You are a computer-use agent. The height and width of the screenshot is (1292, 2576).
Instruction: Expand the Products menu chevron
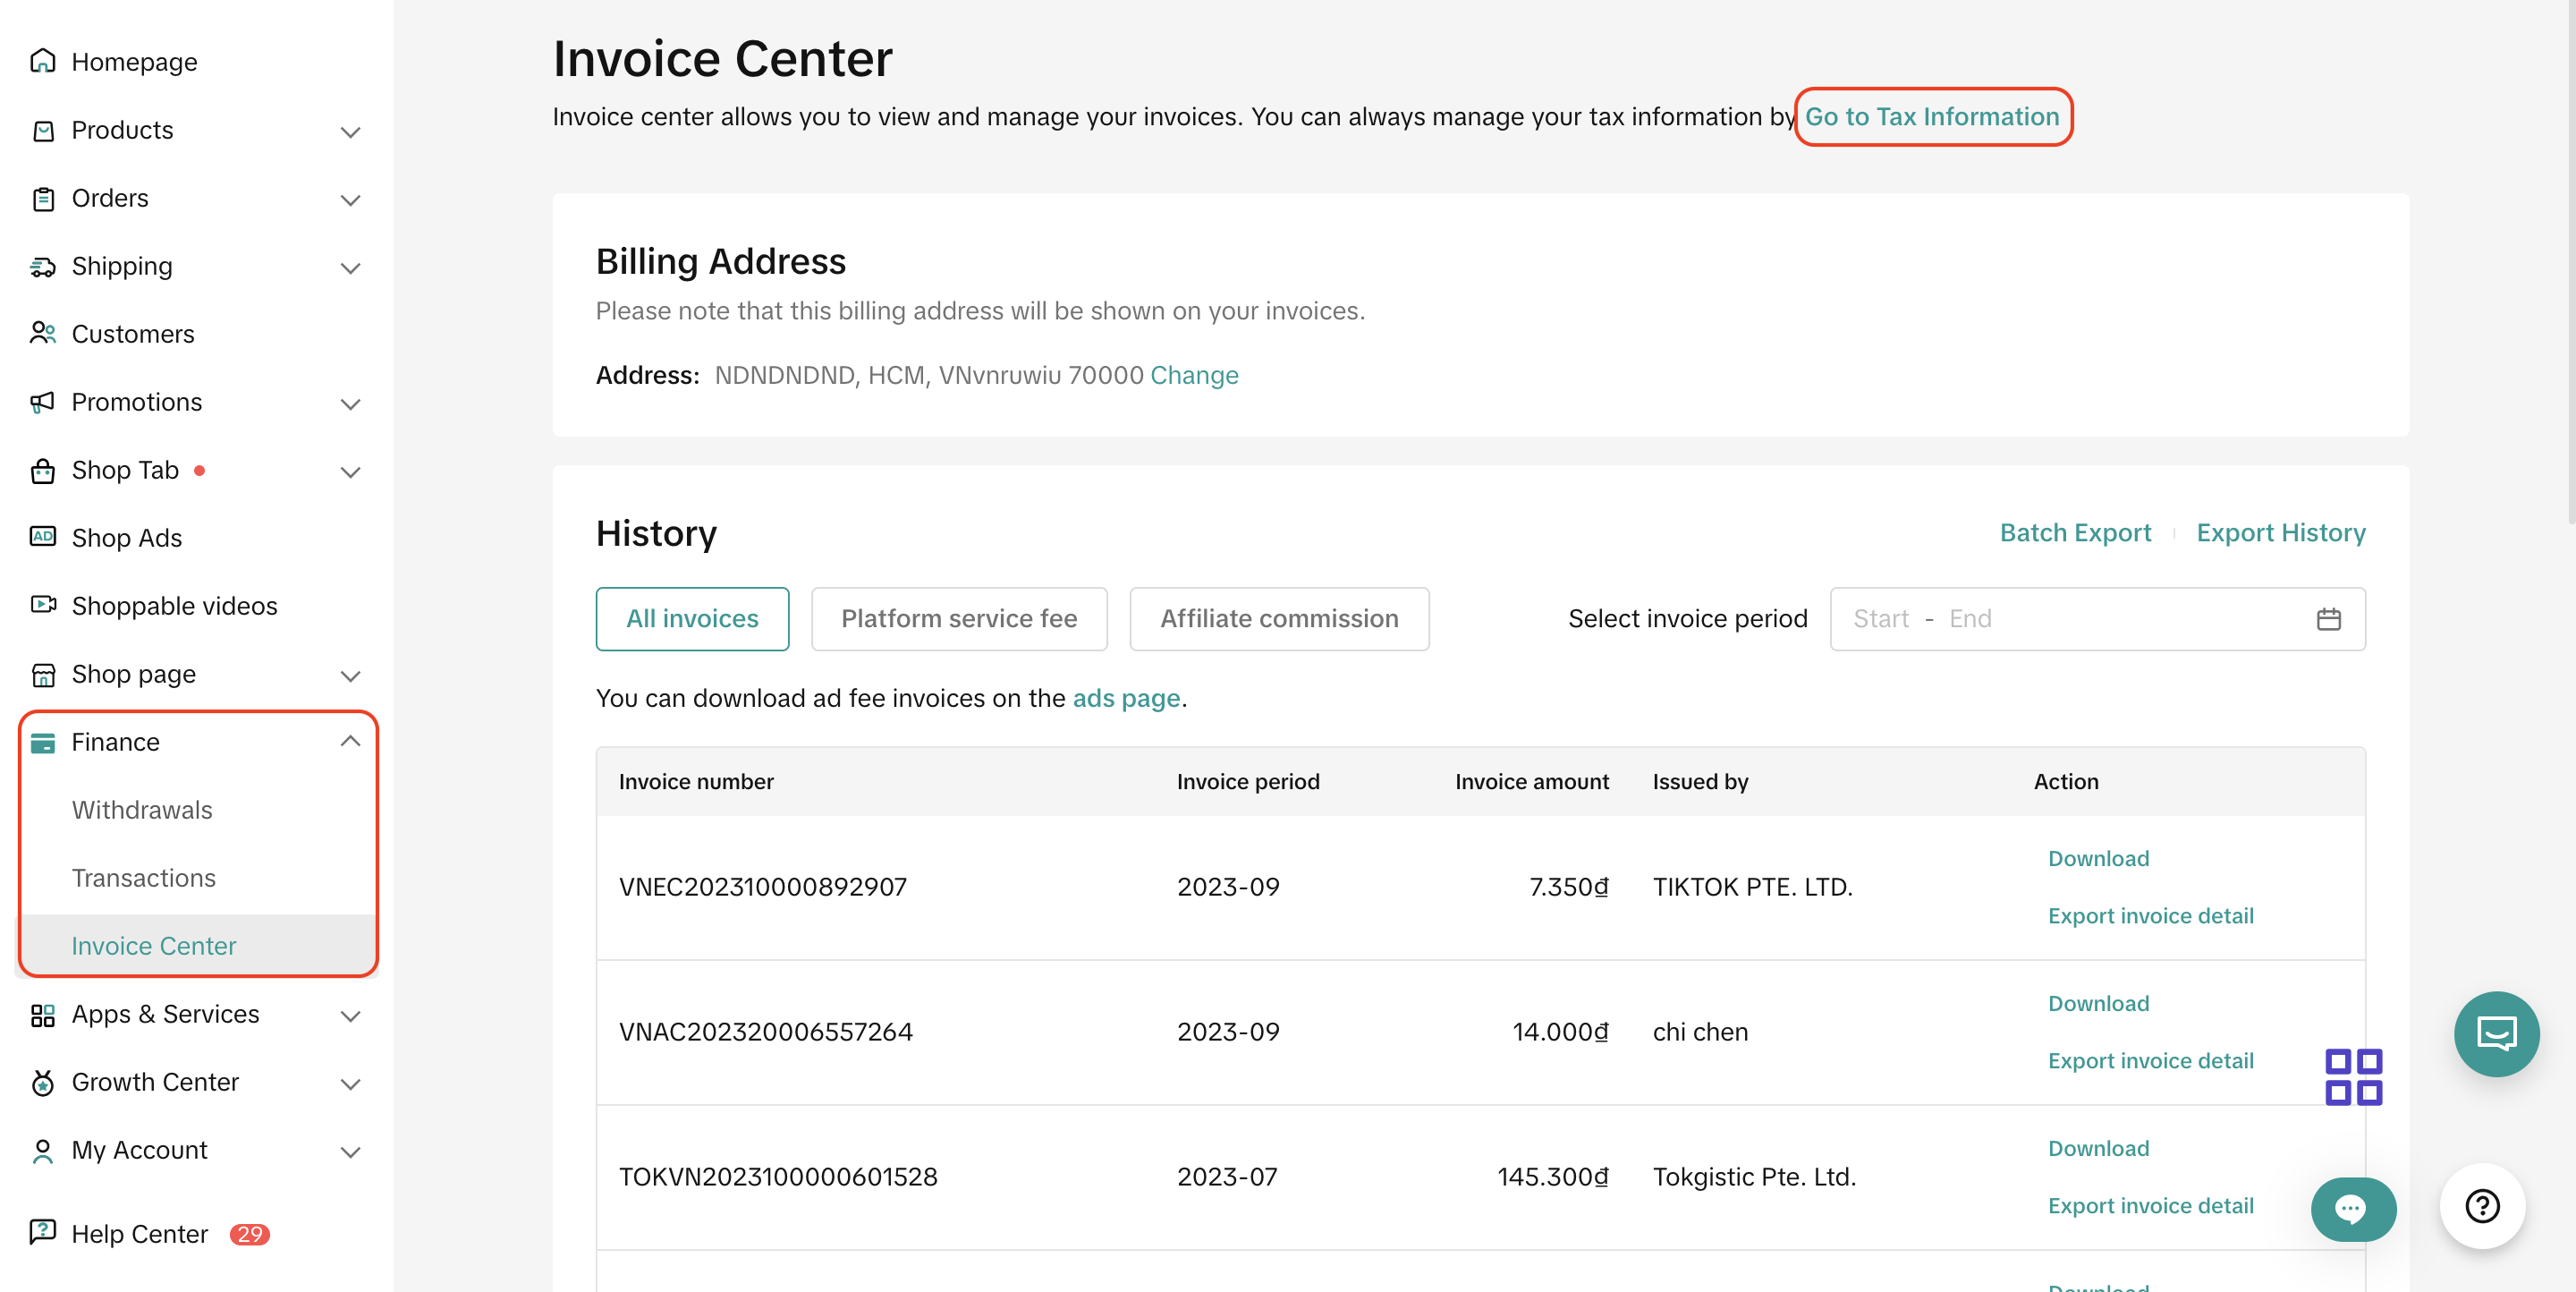pos(350,131)
